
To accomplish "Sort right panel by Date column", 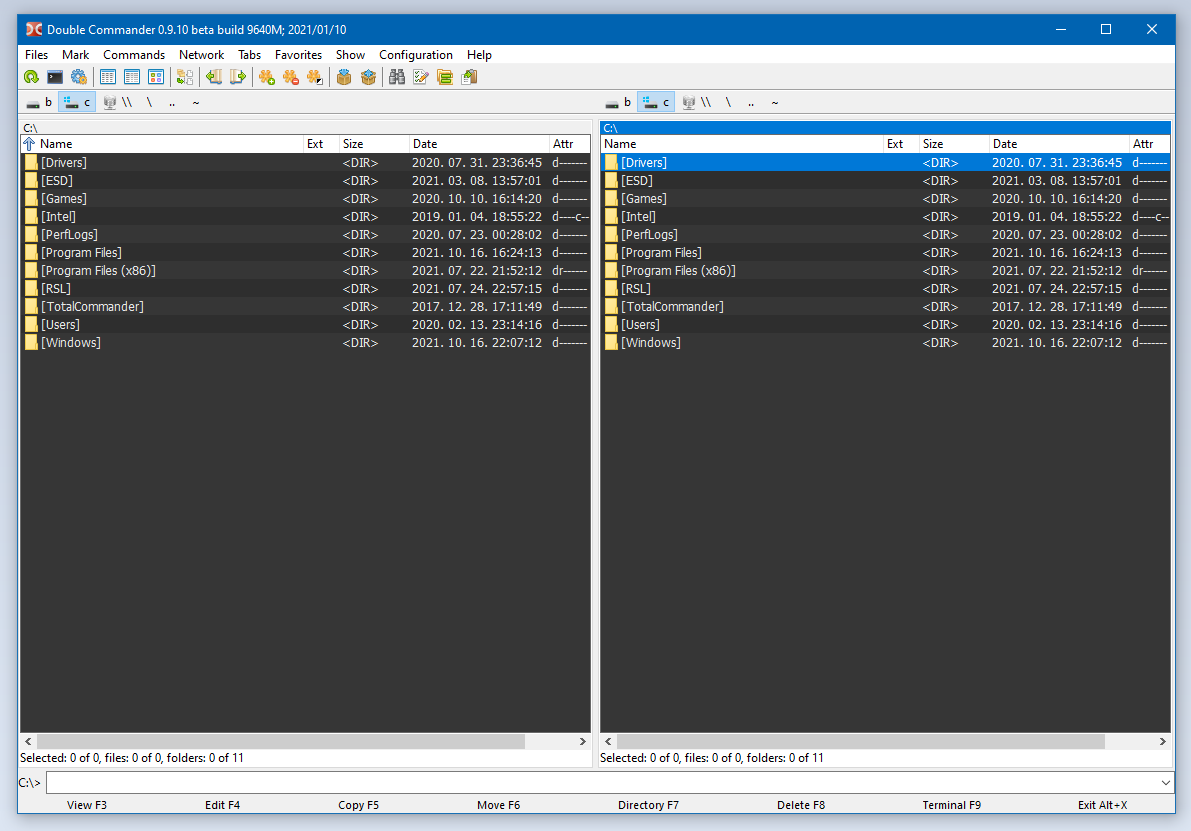I will pyautogui.click(x=1059, y=144).
